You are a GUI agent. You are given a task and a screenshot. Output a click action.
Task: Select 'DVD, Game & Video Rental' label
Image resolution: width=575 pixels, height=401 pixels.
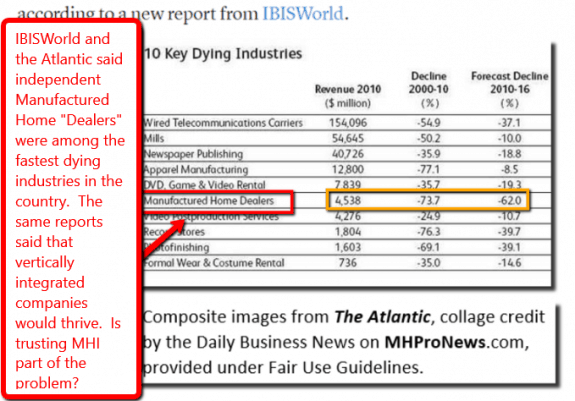204,185
